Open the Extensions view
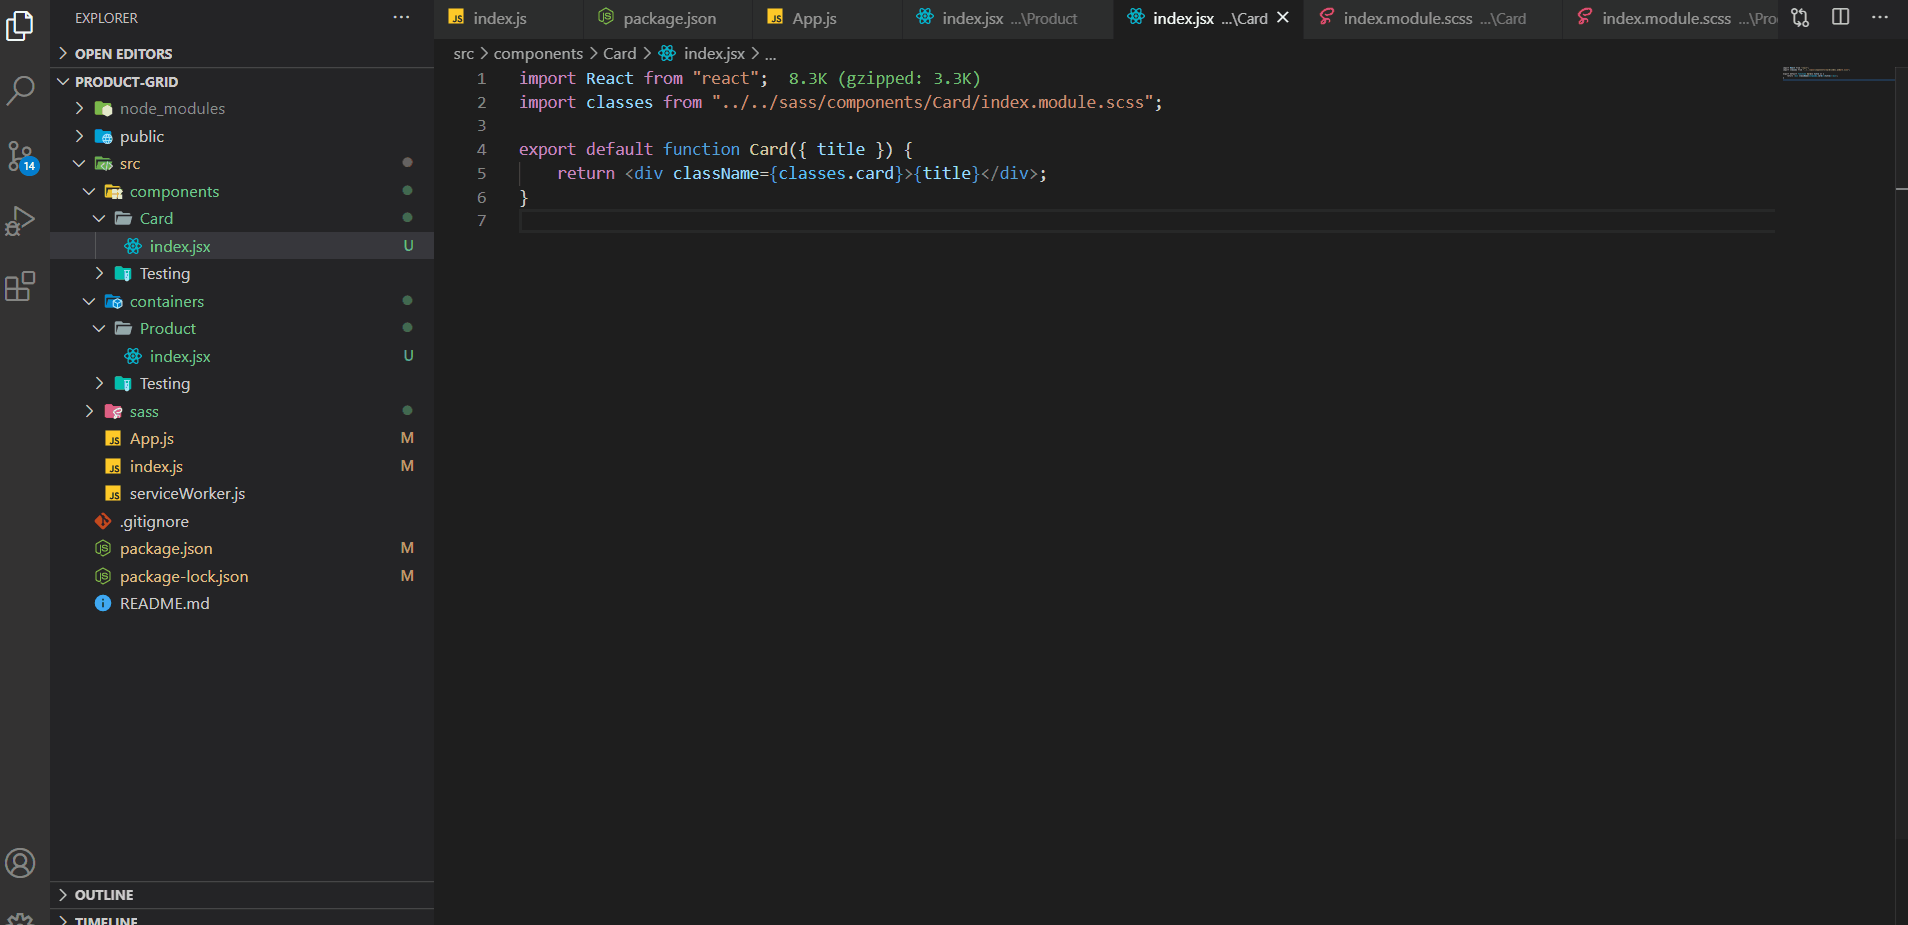 21,287
